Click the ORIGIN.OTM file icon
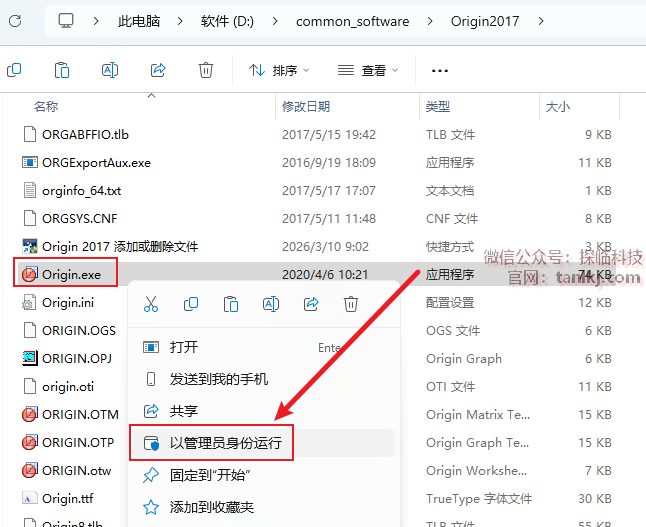 coord(30,414)
